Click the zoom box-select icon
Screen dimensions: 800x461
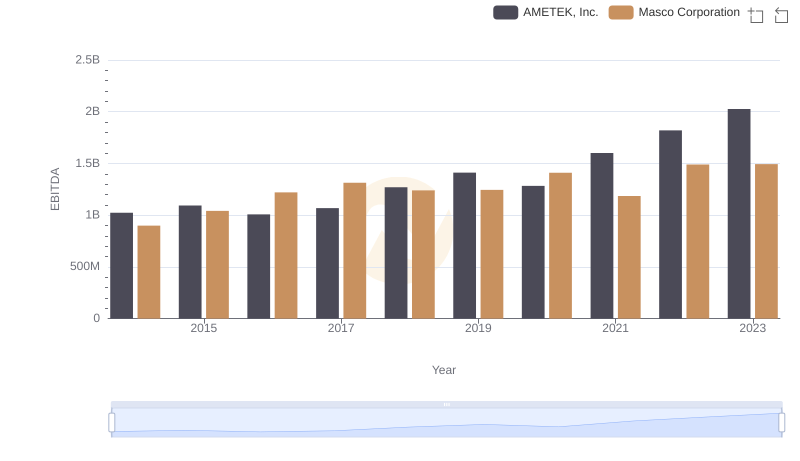click(756, 15)
